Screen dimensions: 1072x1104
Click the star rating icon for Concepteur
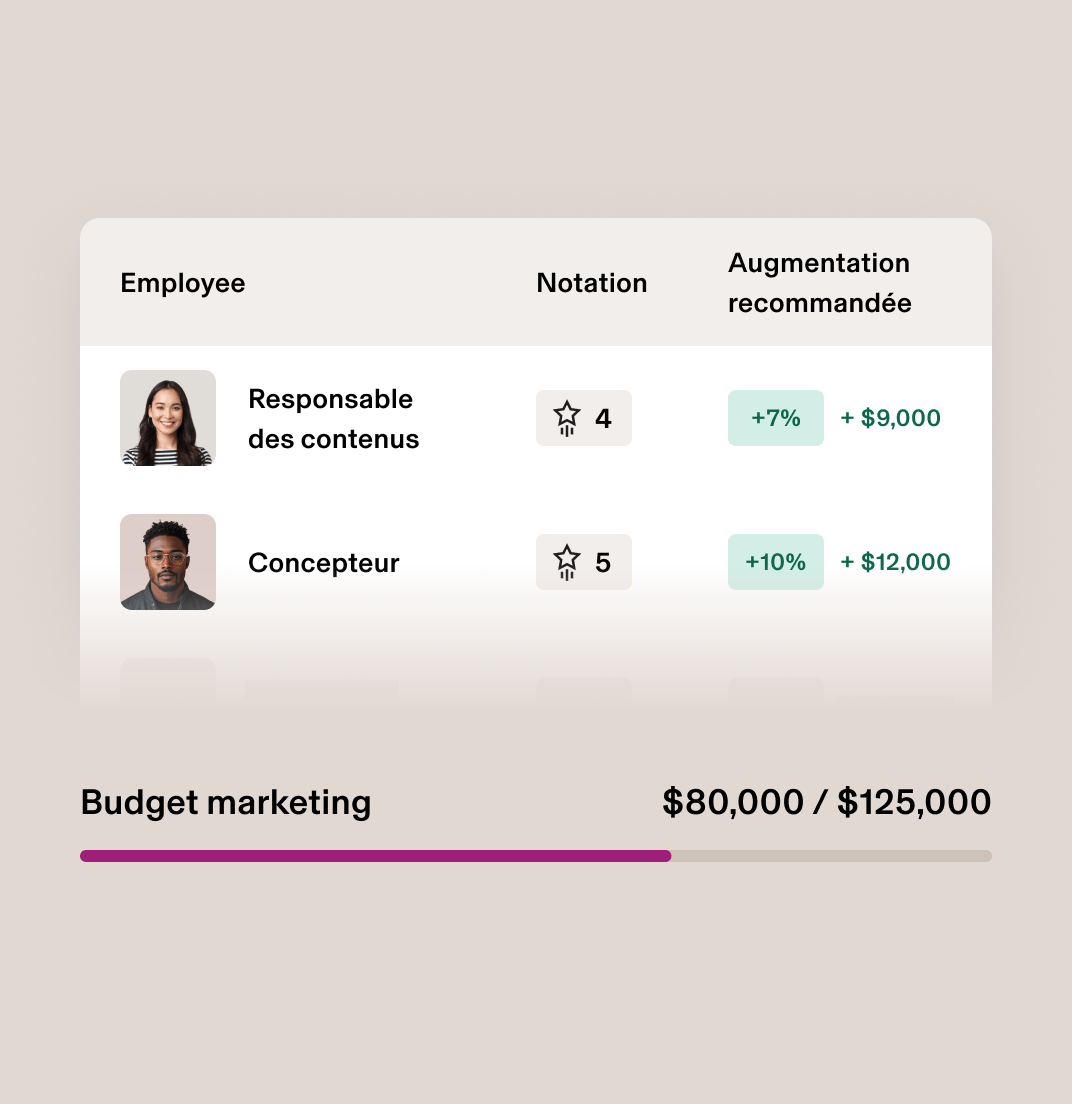tap(568, 562)
